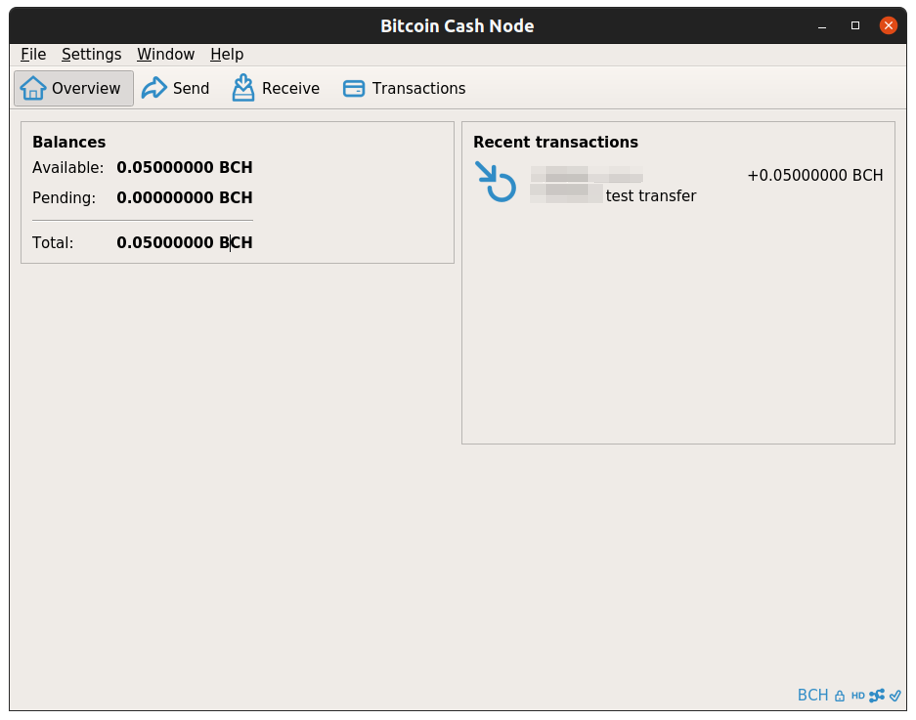Select the 'test transfer' recent transaction

click(x=650, y=196)
